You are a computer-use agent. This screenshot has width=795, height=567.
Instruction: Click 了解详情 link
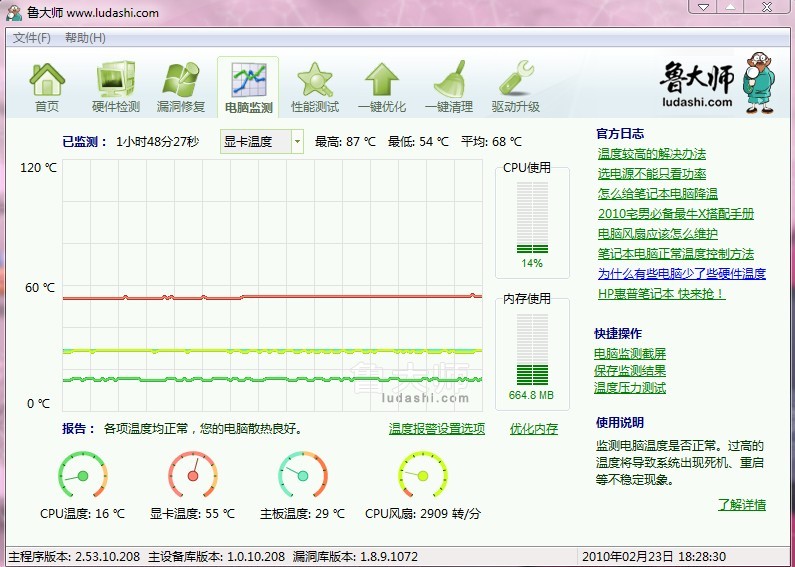click(x=742, y=505)
